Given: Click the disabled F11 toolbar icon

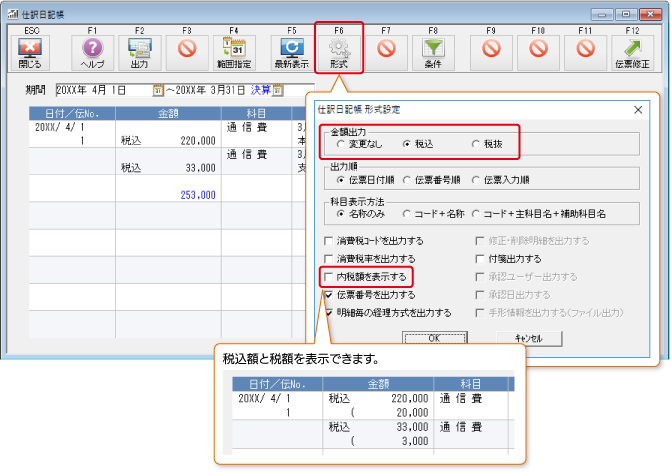Looking at the screenshot, I should [x=585, y=53].
